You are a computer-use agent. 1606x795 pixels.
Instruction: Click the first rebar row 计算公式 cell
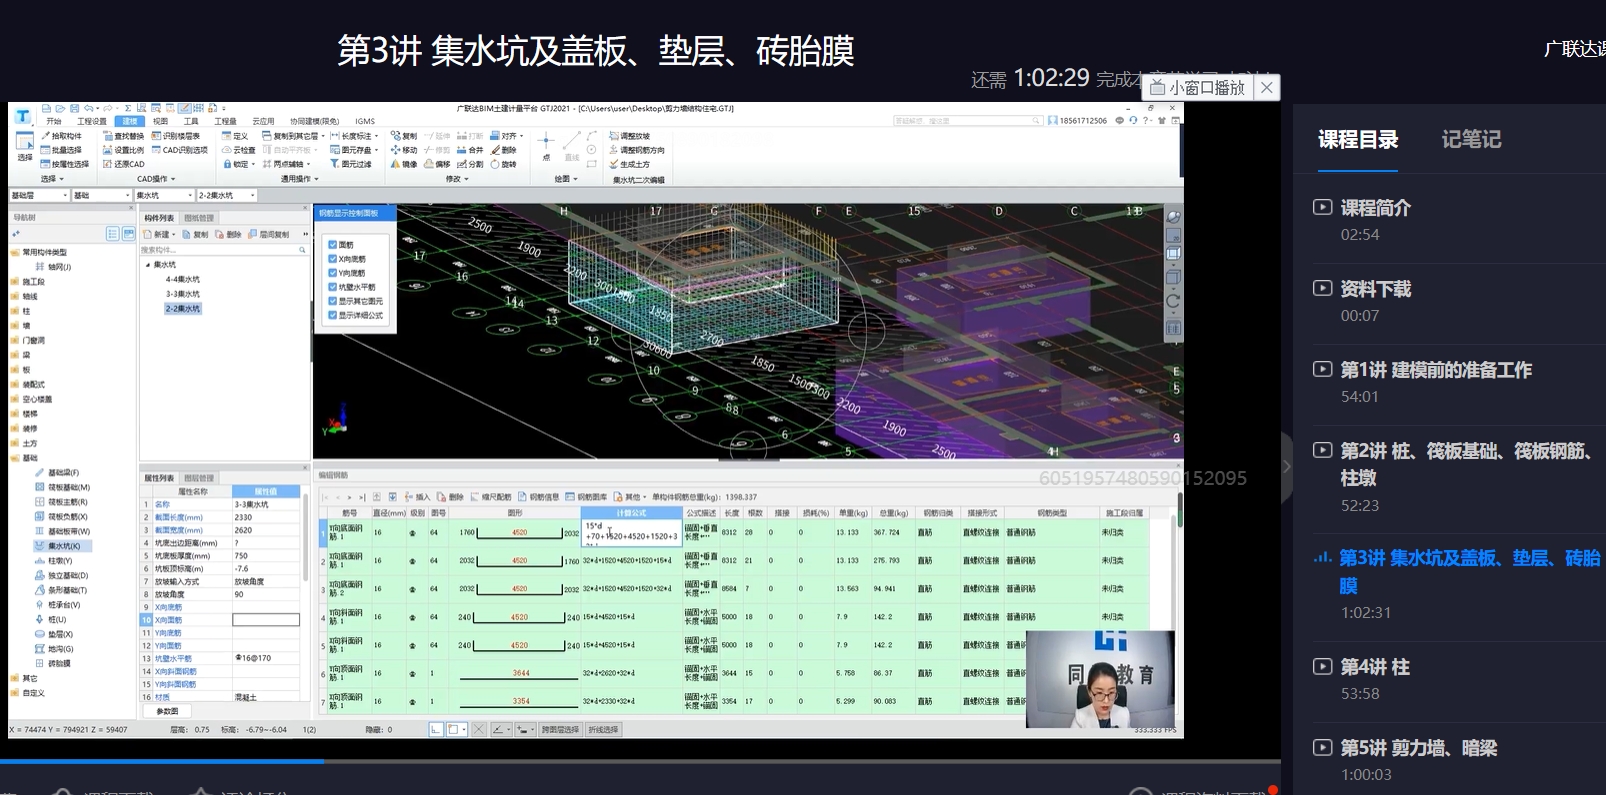(x=631, y=533)
